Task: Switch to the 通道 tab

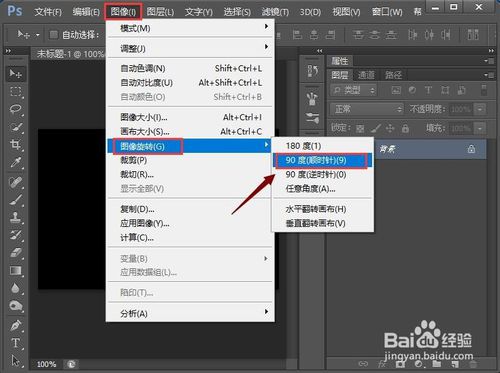Action: tap(366, 75)
